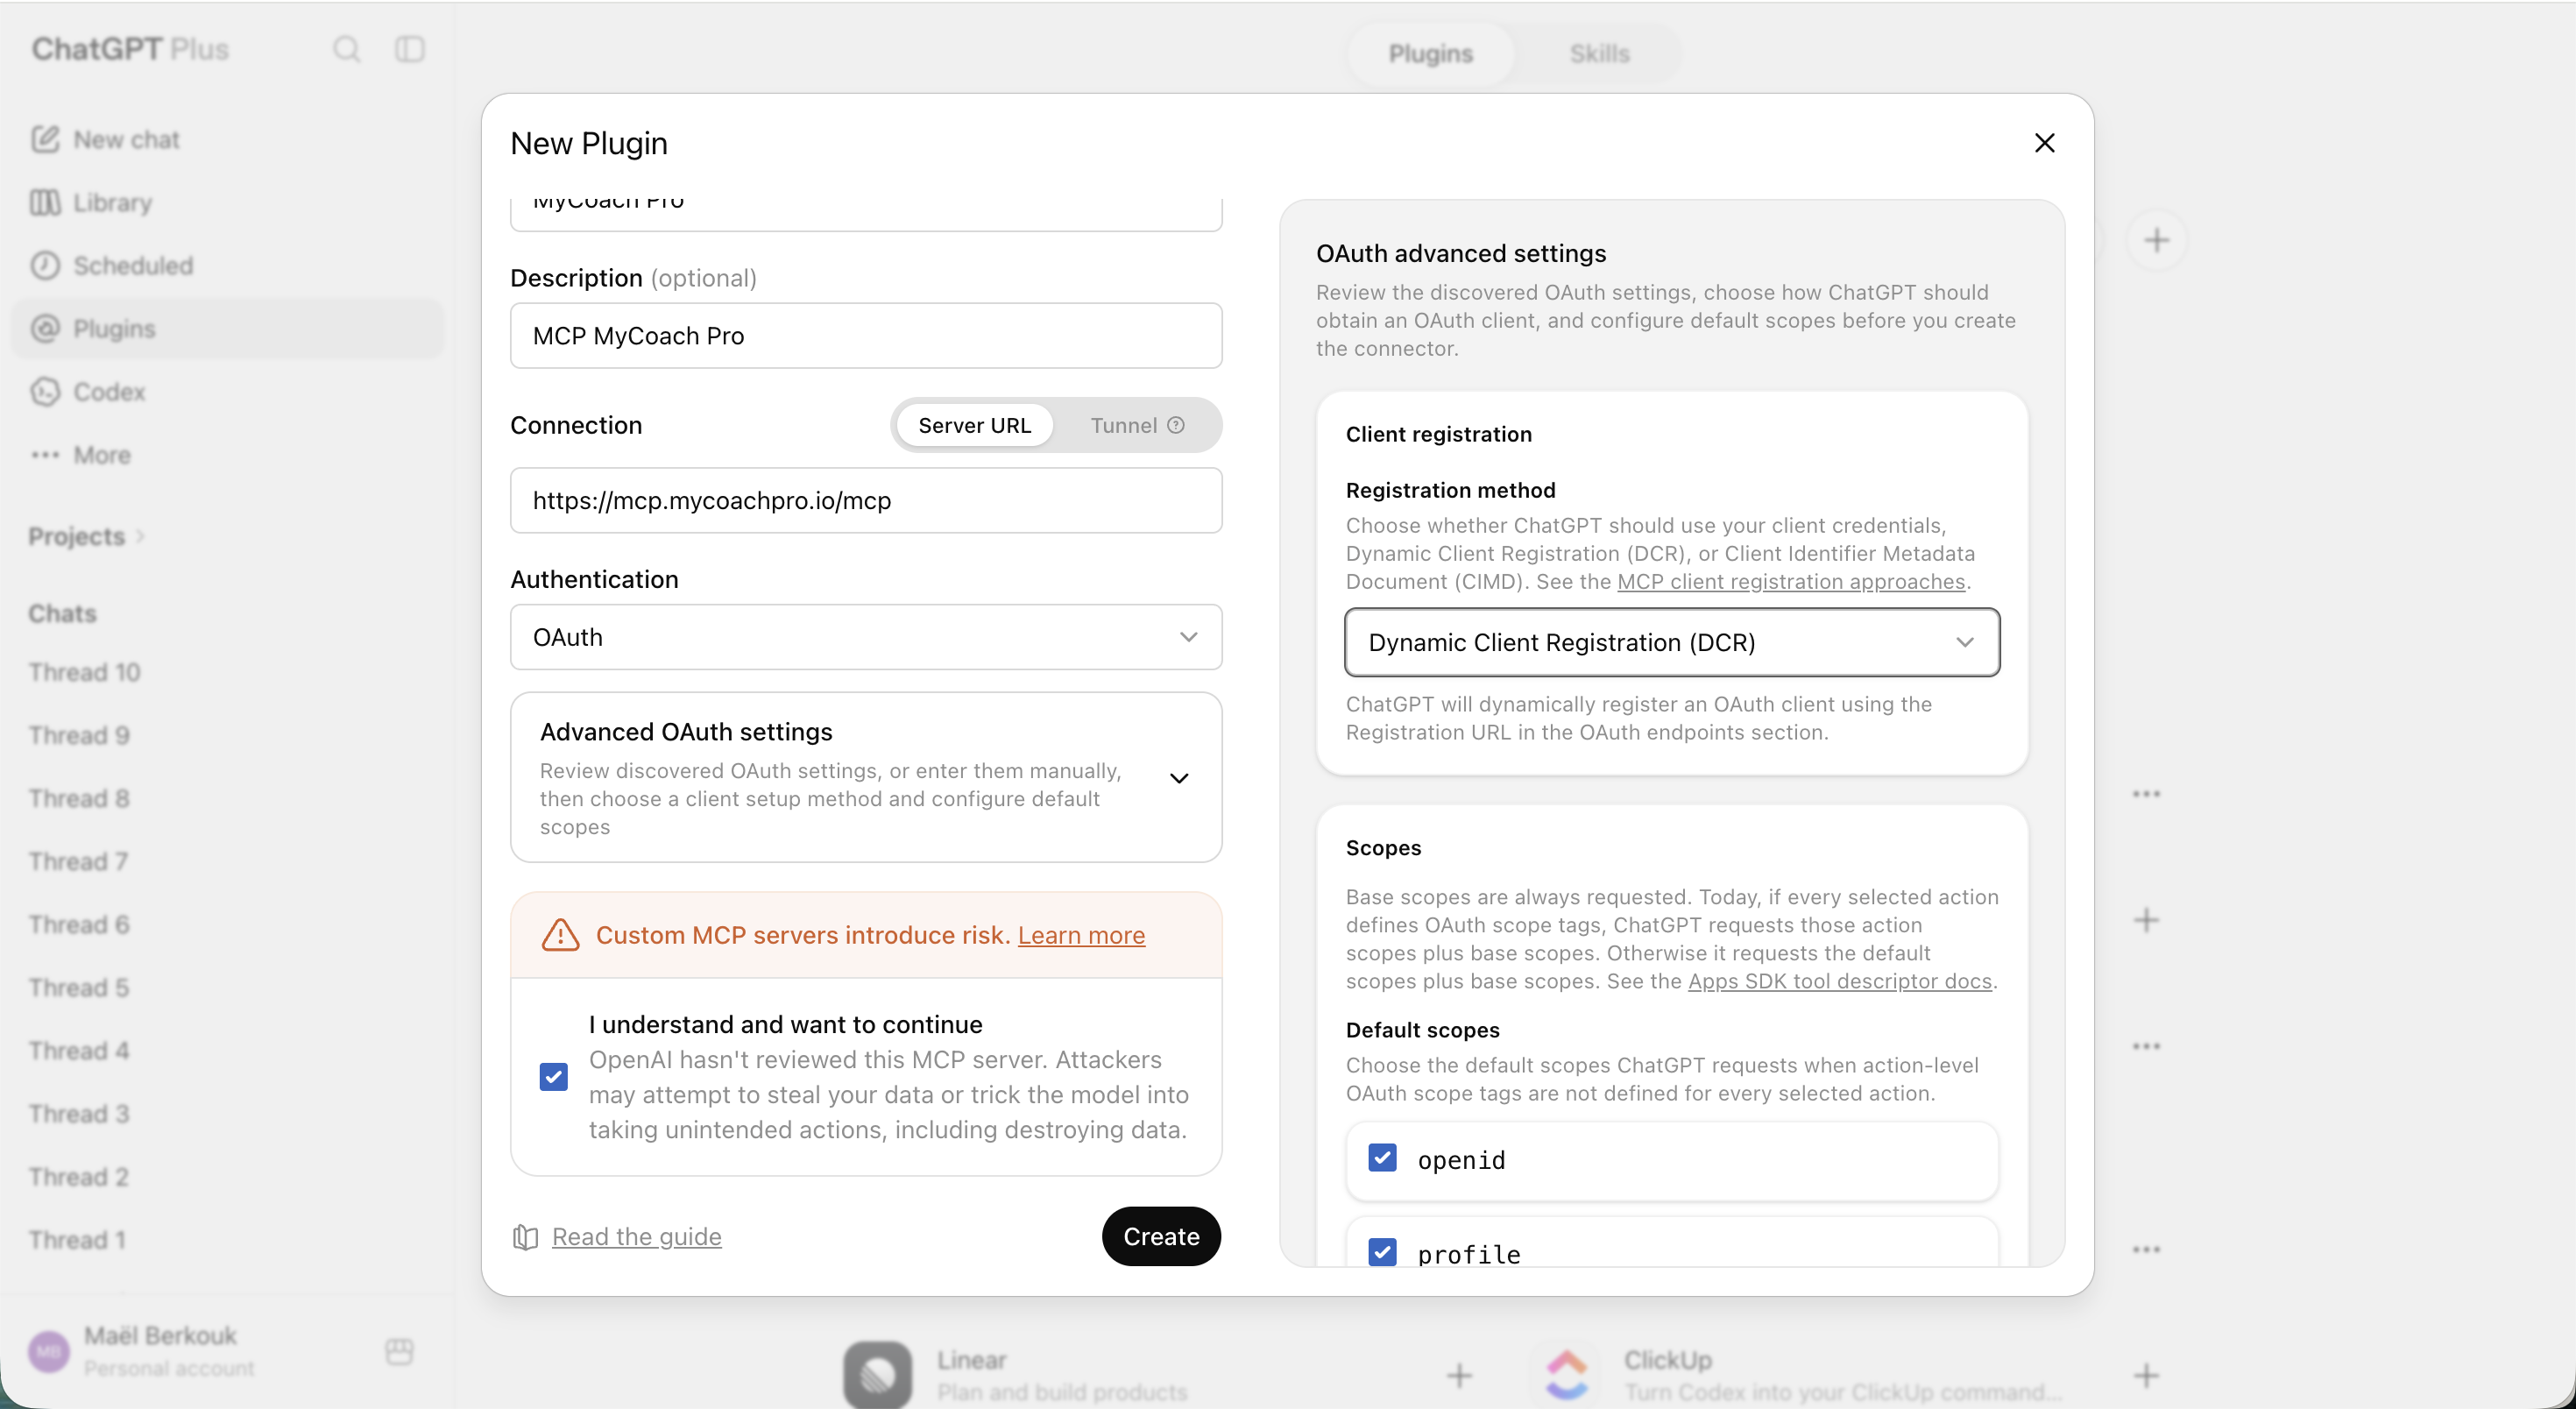Click the Create button
2576x1409 pixels.
pos(1161,1236)
